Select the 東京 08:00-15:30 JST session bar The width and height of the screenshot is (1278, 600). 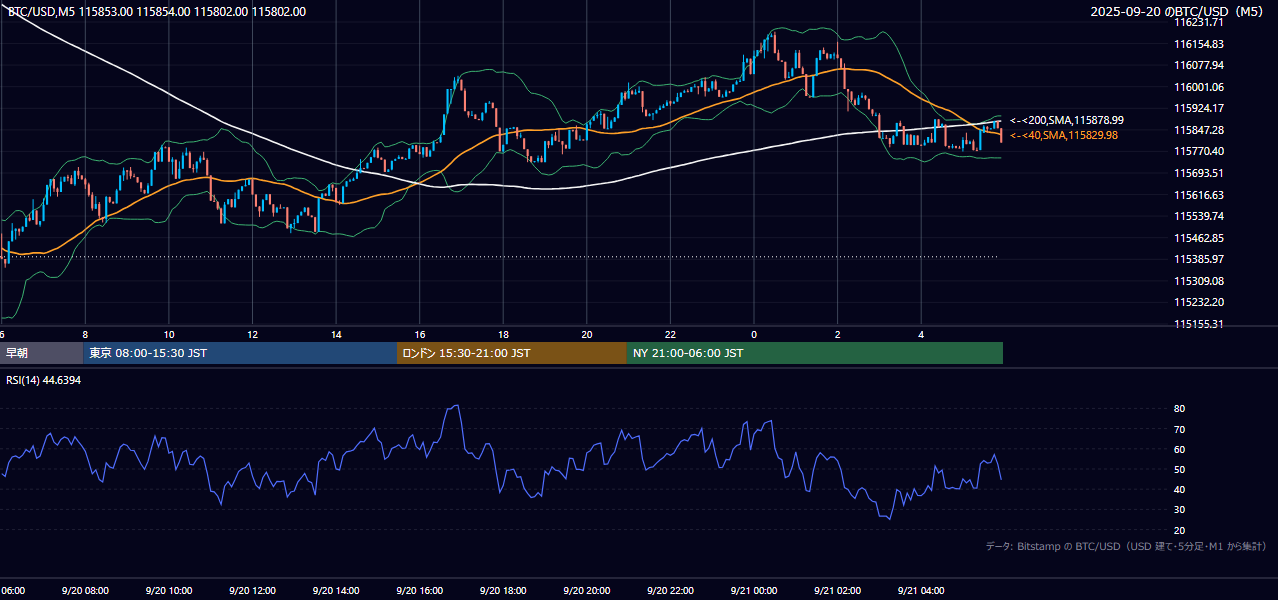(x=240, y=353)
